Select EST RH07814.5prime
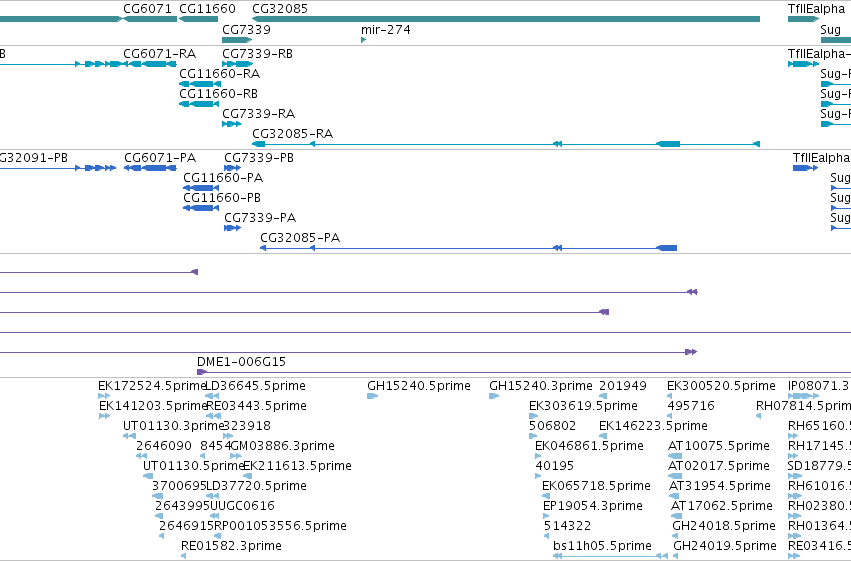Screen dimensions: 851x561 pyautogui.click(x=803, y=406)
